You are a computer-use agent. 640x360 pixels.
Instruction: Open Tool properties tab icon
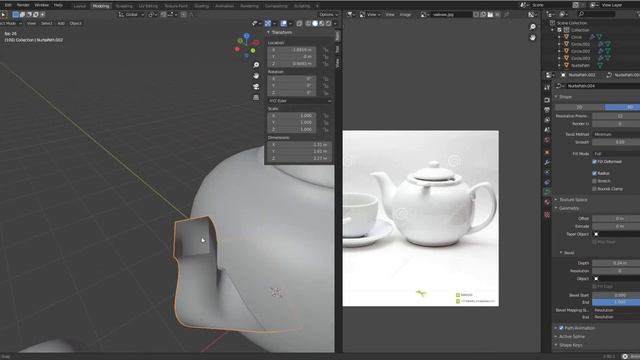[x=547, y=88]
